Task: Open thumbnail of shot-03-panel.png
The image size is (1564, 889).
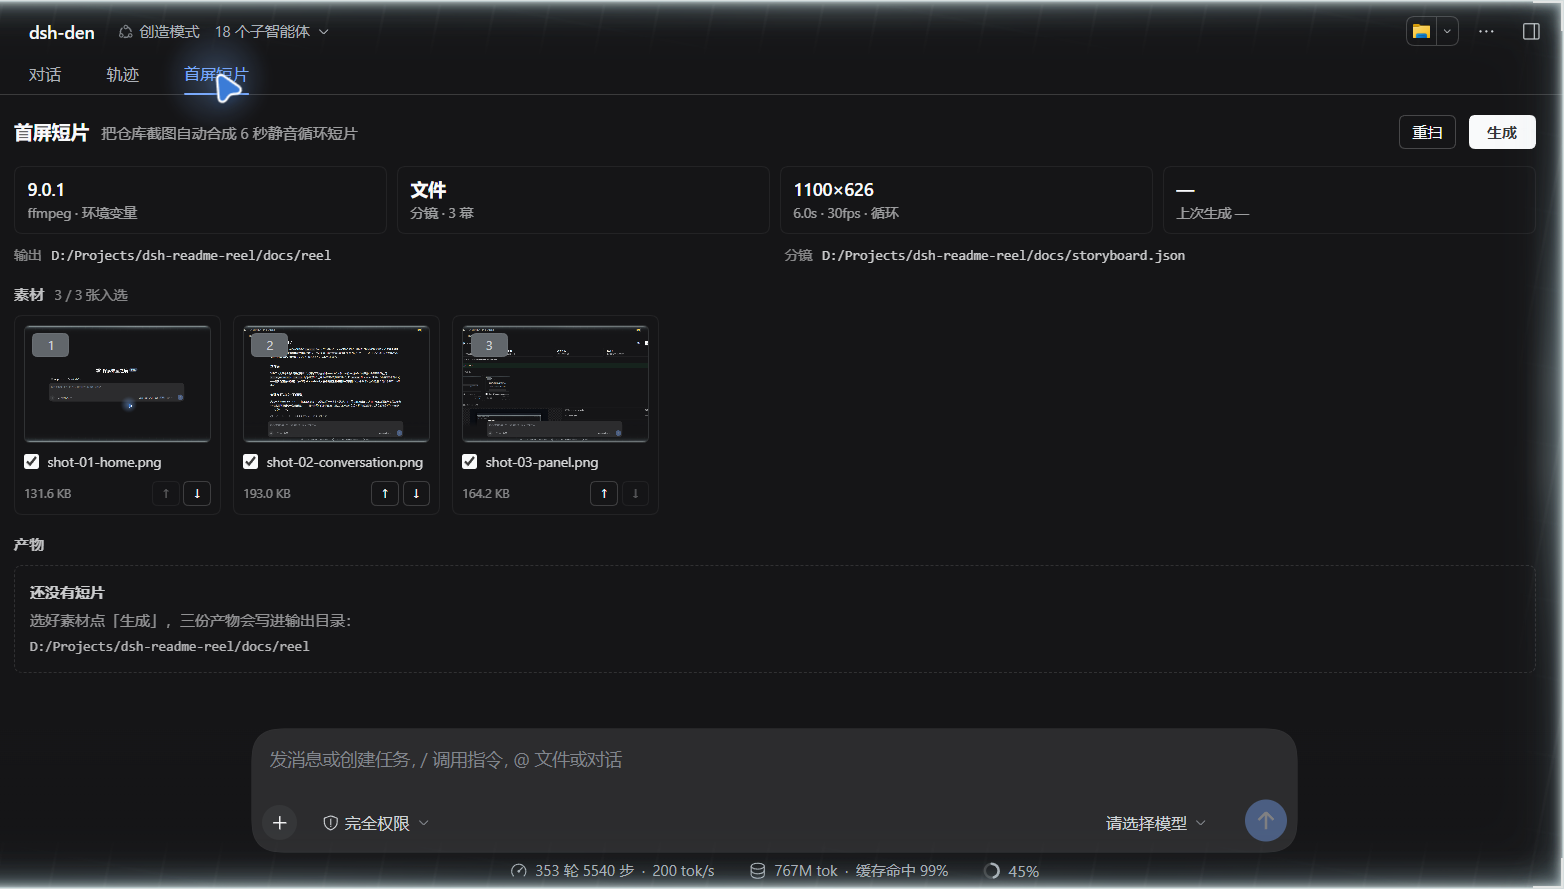Action: pyautogui.click(x=556, y=384)
